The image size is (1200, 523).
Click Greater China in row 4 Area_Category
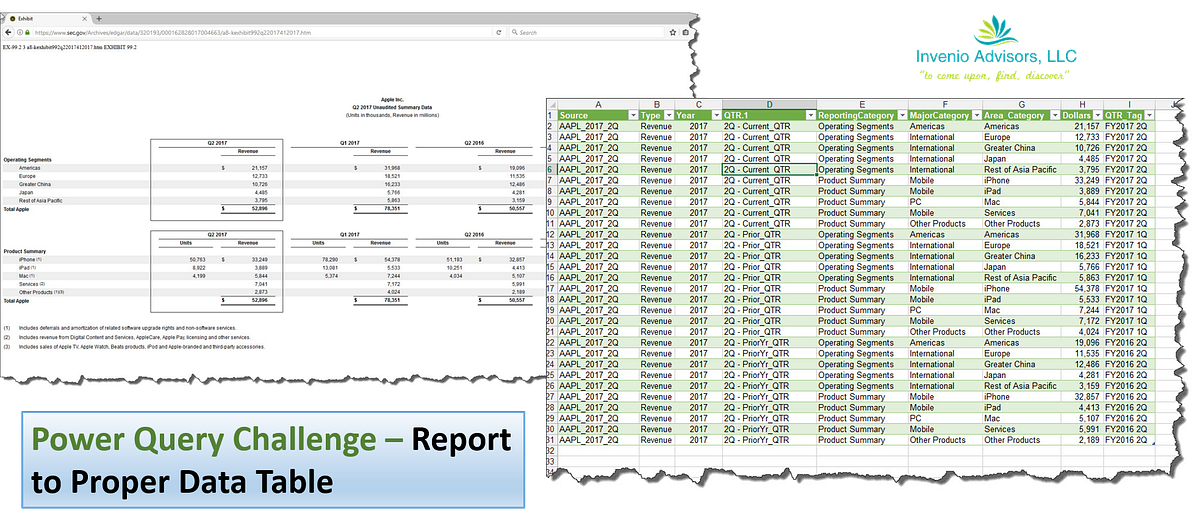pyautogui.click(x=1021, y=148)
